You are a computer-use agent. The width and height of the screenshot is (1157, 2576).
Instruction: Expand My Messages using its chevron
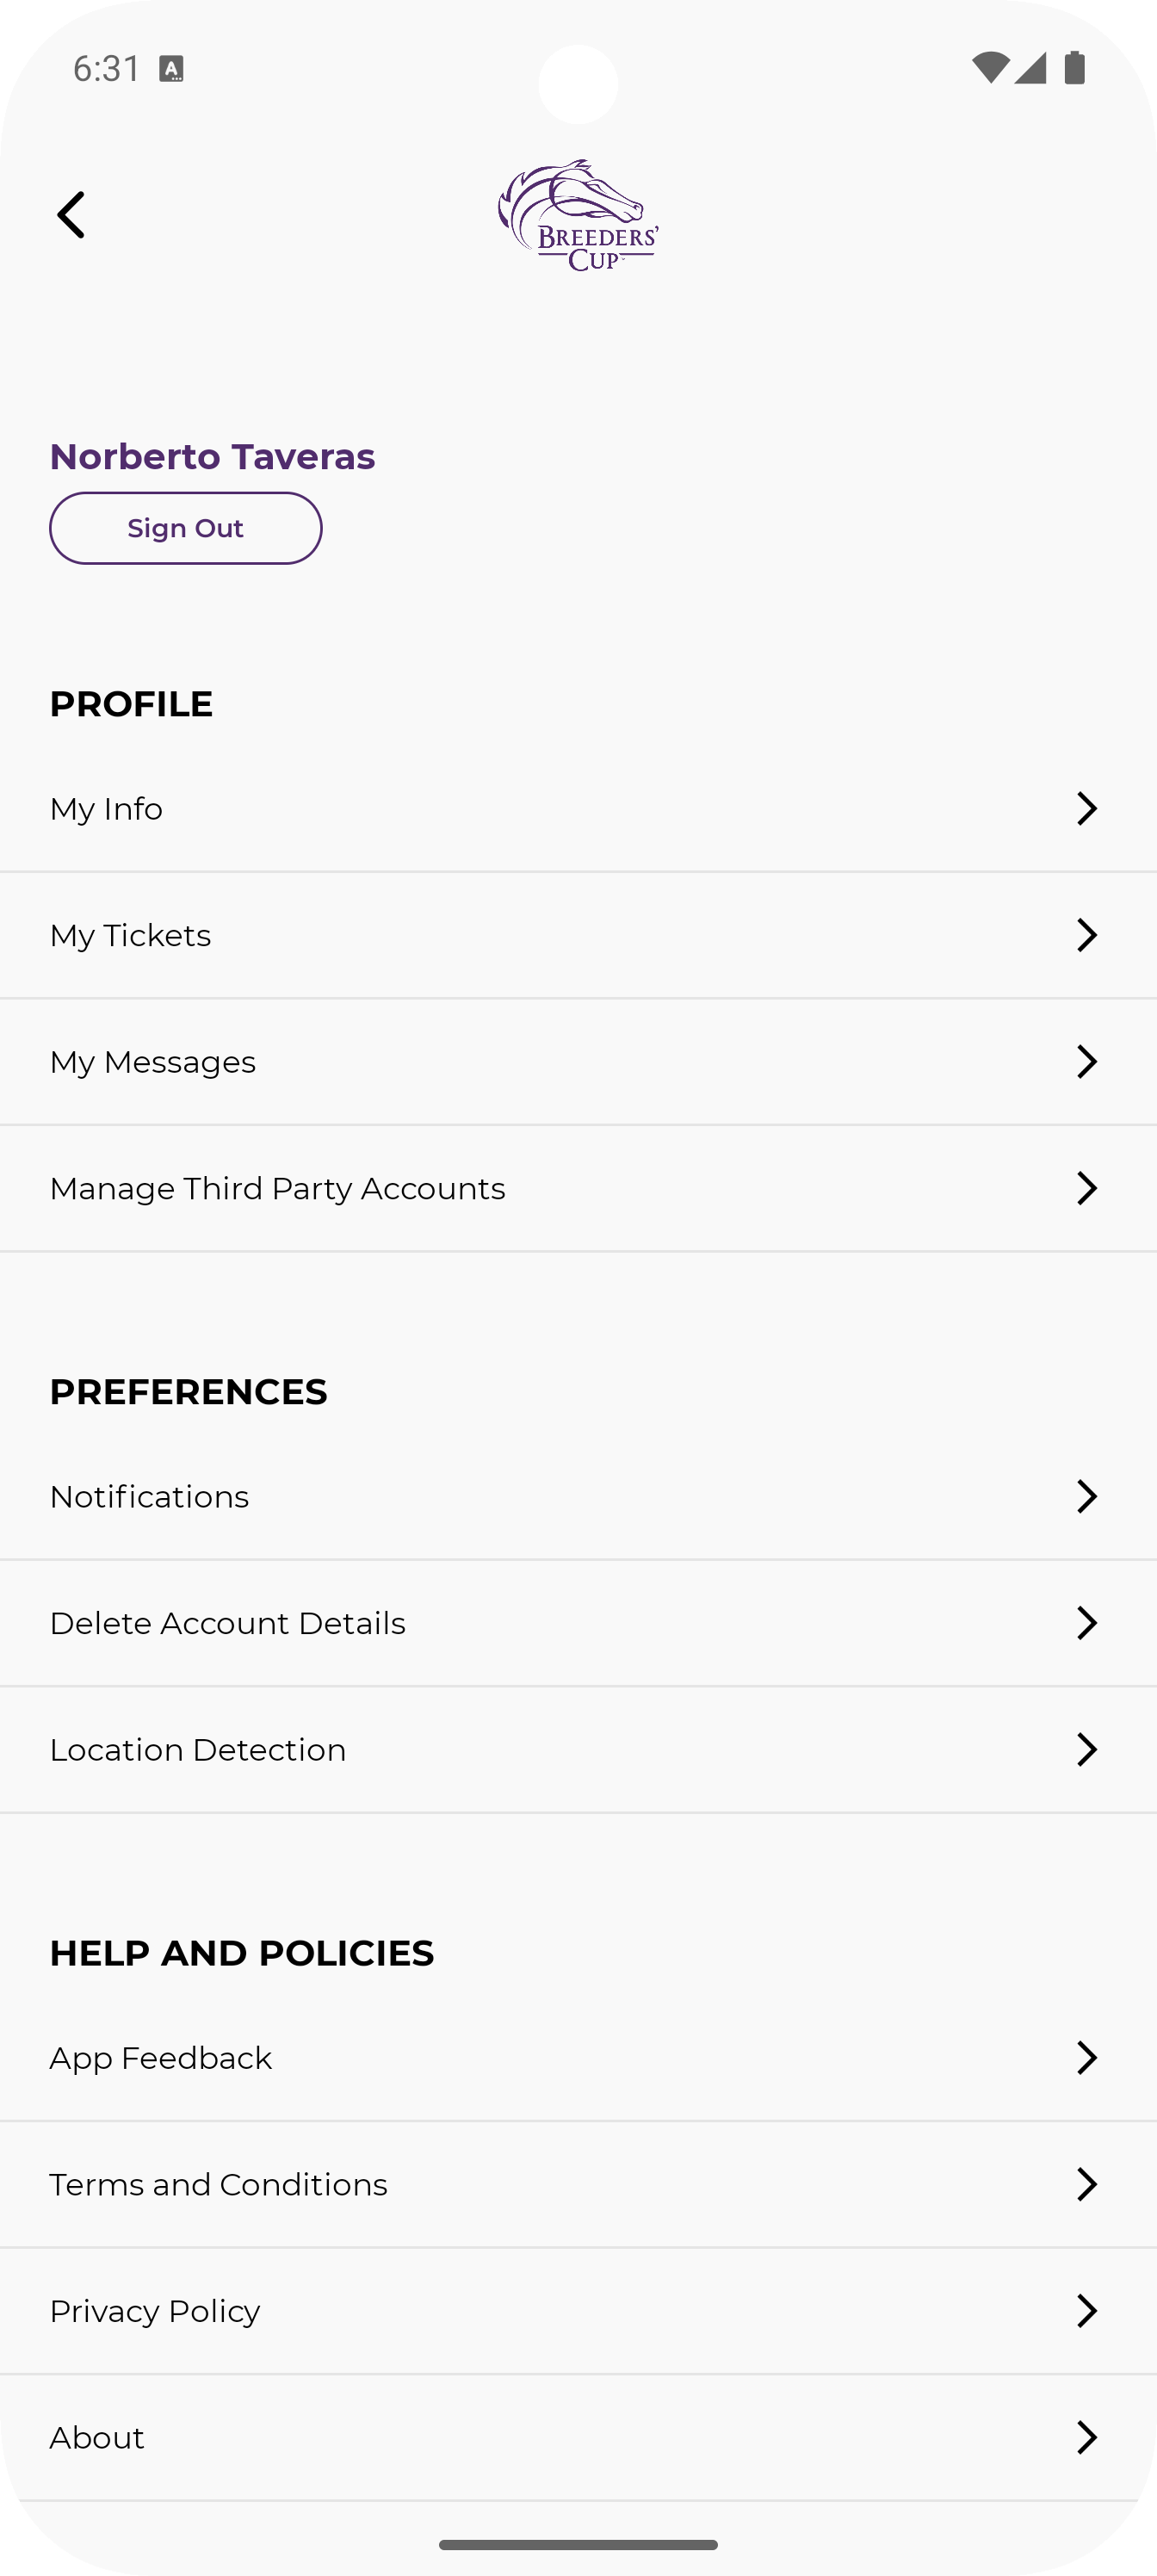tap(1086, 1062)
